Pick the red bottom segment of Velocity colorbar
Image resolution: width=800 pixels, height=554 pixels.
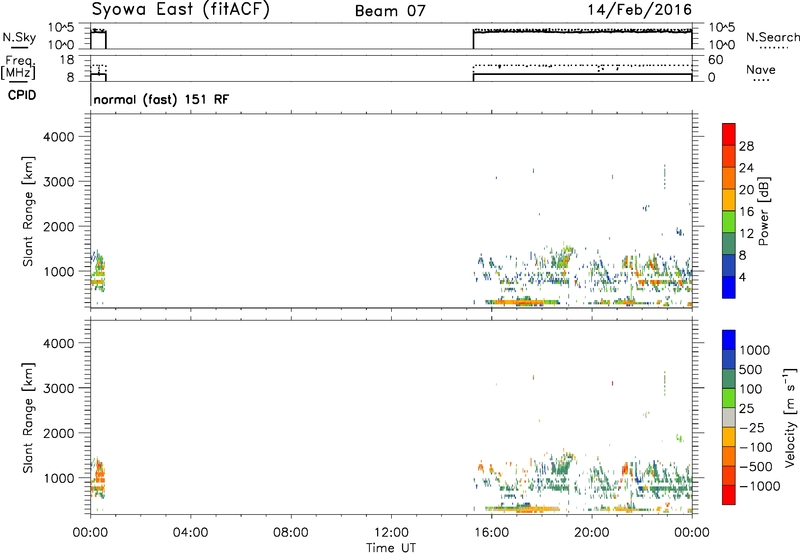point(729,495)
